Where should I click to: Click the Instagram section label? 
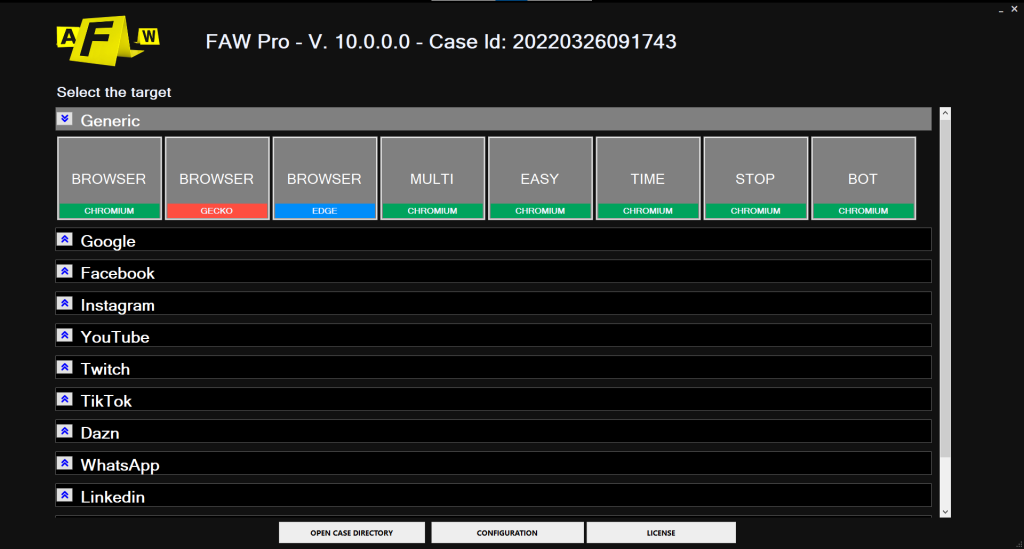[x=118, y=306]
